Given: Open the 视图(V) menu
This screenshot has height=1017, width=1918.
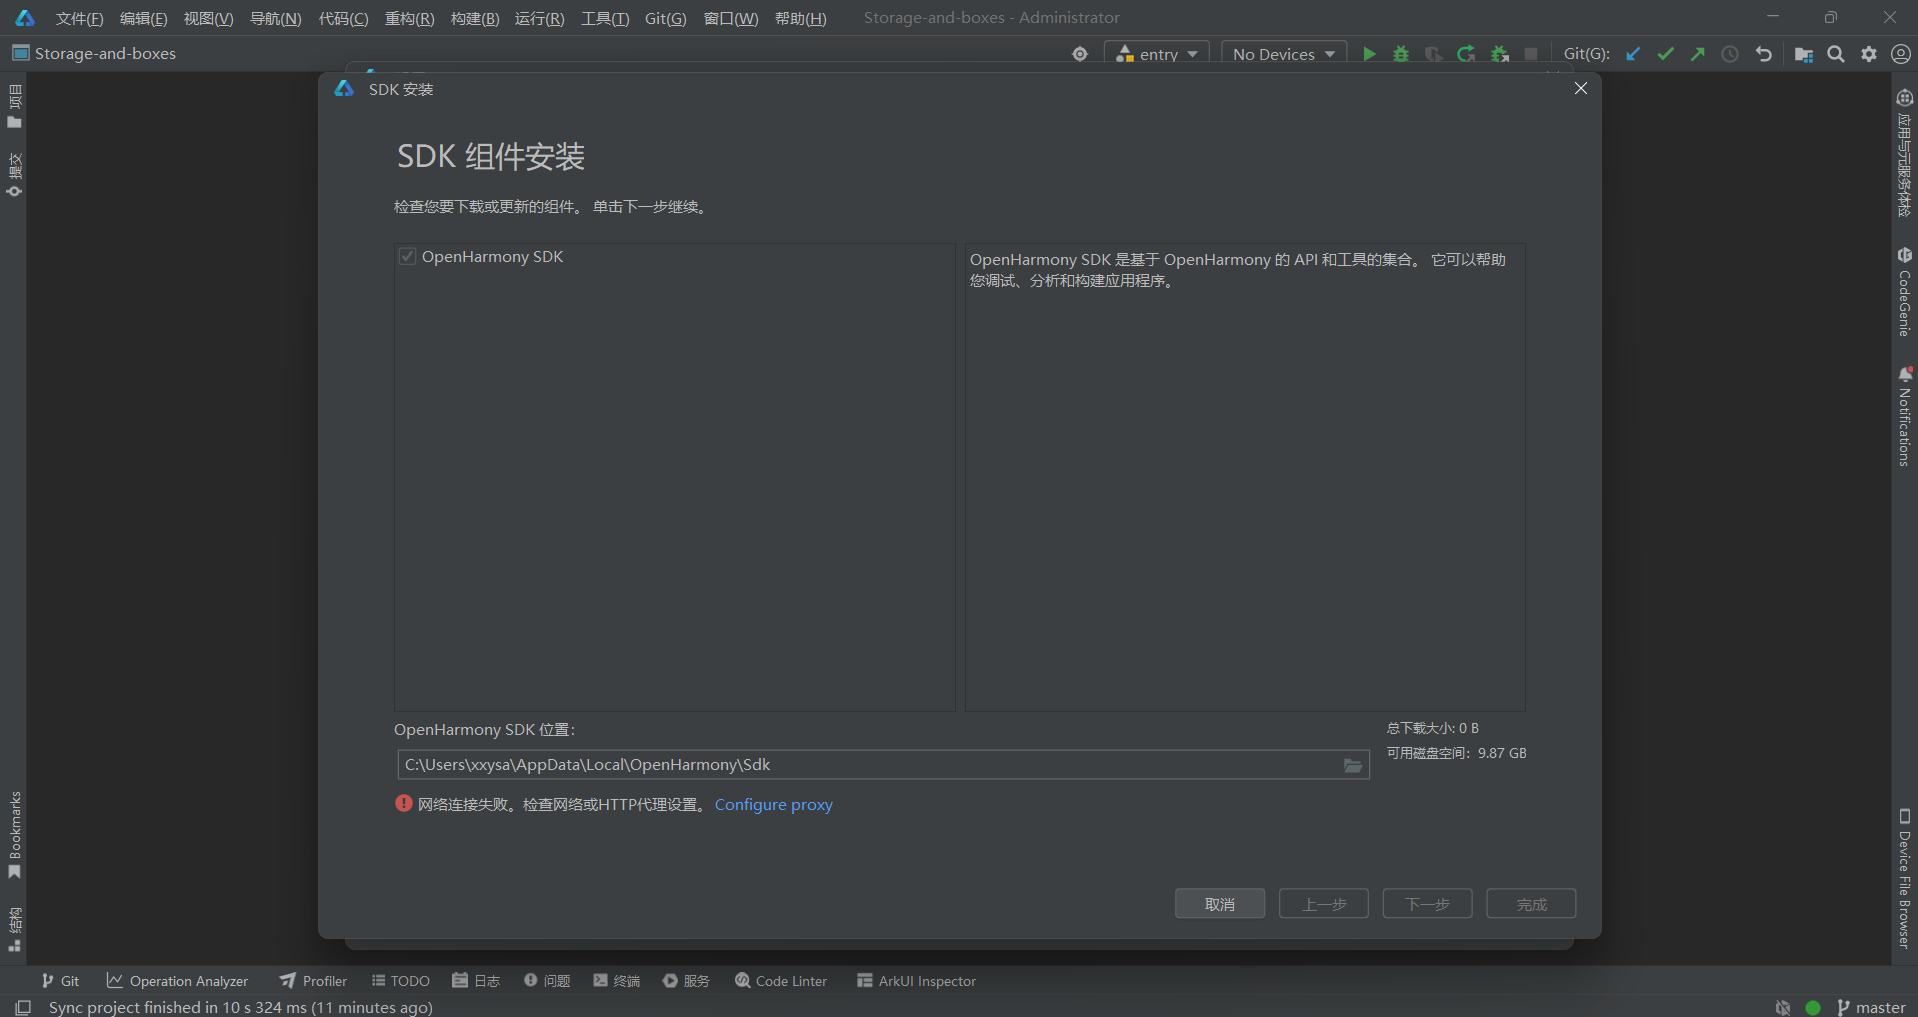Looking at the screenshot, I should tap(208, 18).
